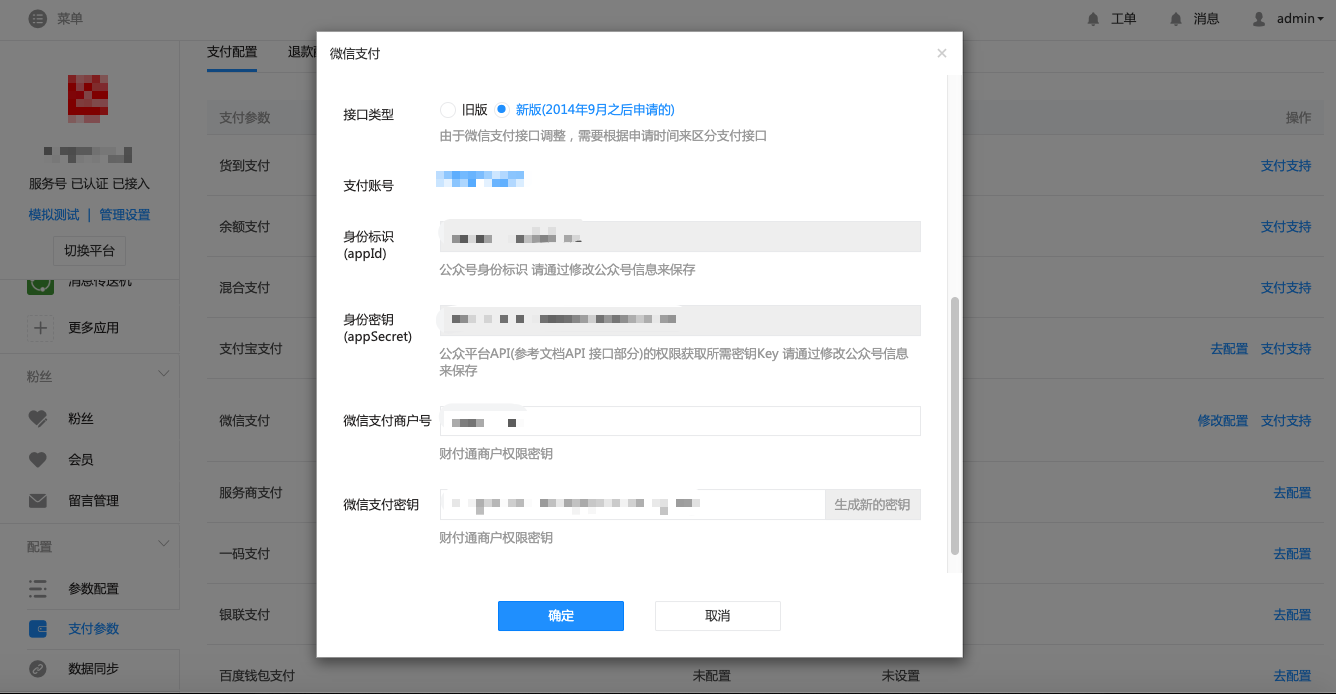This screenshot has width=1336, height=694.
Task: Collapse the 粉丝 sidebar section chevron
Action: tap(164, 374)
